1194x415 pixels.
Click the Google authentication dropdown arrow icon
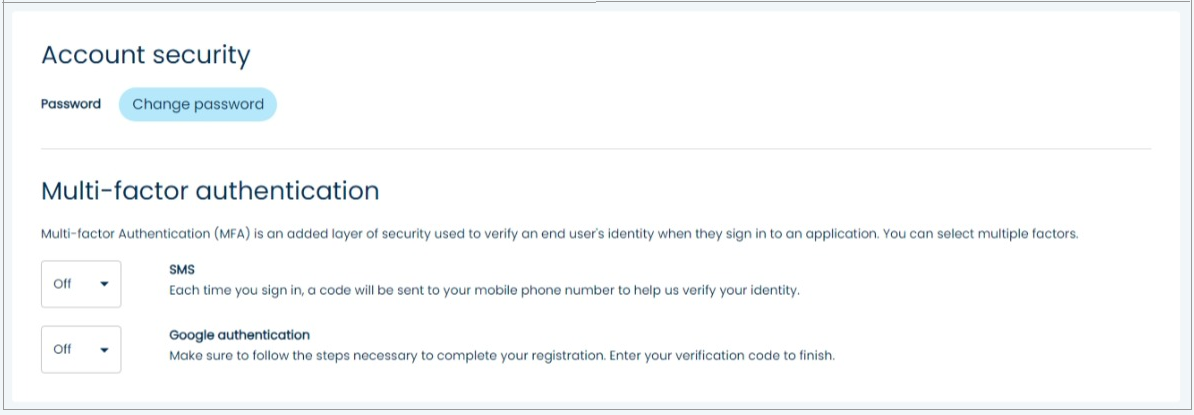pyautogui.click(x=104, y=350)
